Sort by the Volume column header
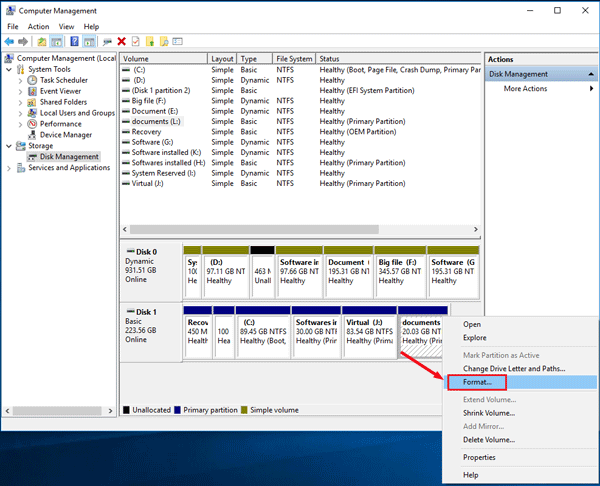This screenshot has height=486, width=600. pos(164,59)
